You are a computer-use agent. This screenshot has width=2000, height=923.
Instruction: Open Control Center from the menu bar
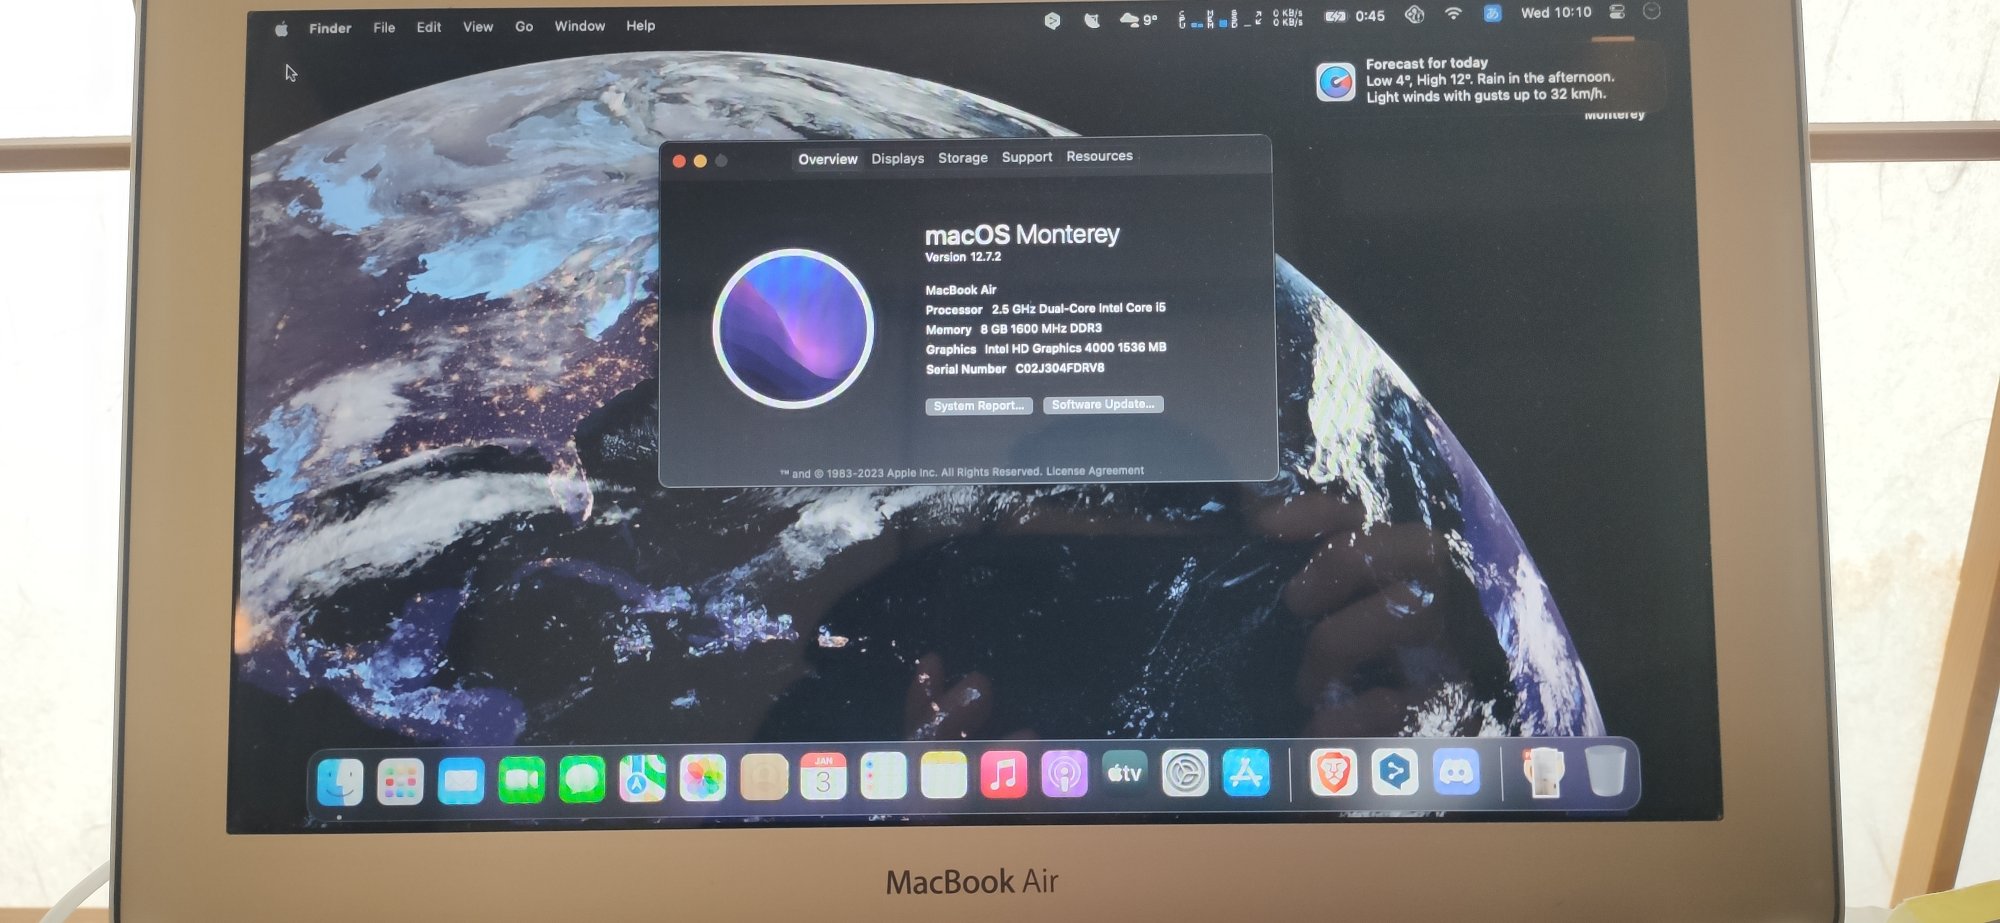point(1617,12)
